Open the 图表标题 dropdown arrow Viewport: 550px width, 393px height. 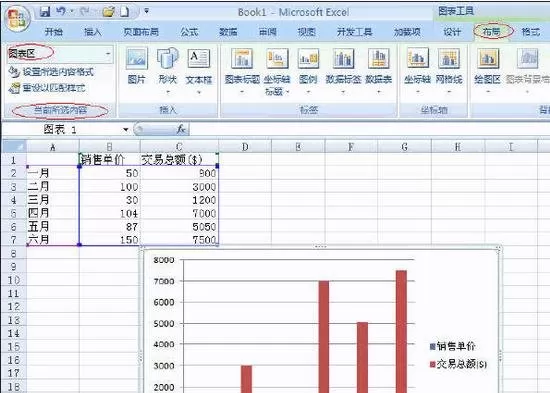pyautogui.click(x=242, y=92)
